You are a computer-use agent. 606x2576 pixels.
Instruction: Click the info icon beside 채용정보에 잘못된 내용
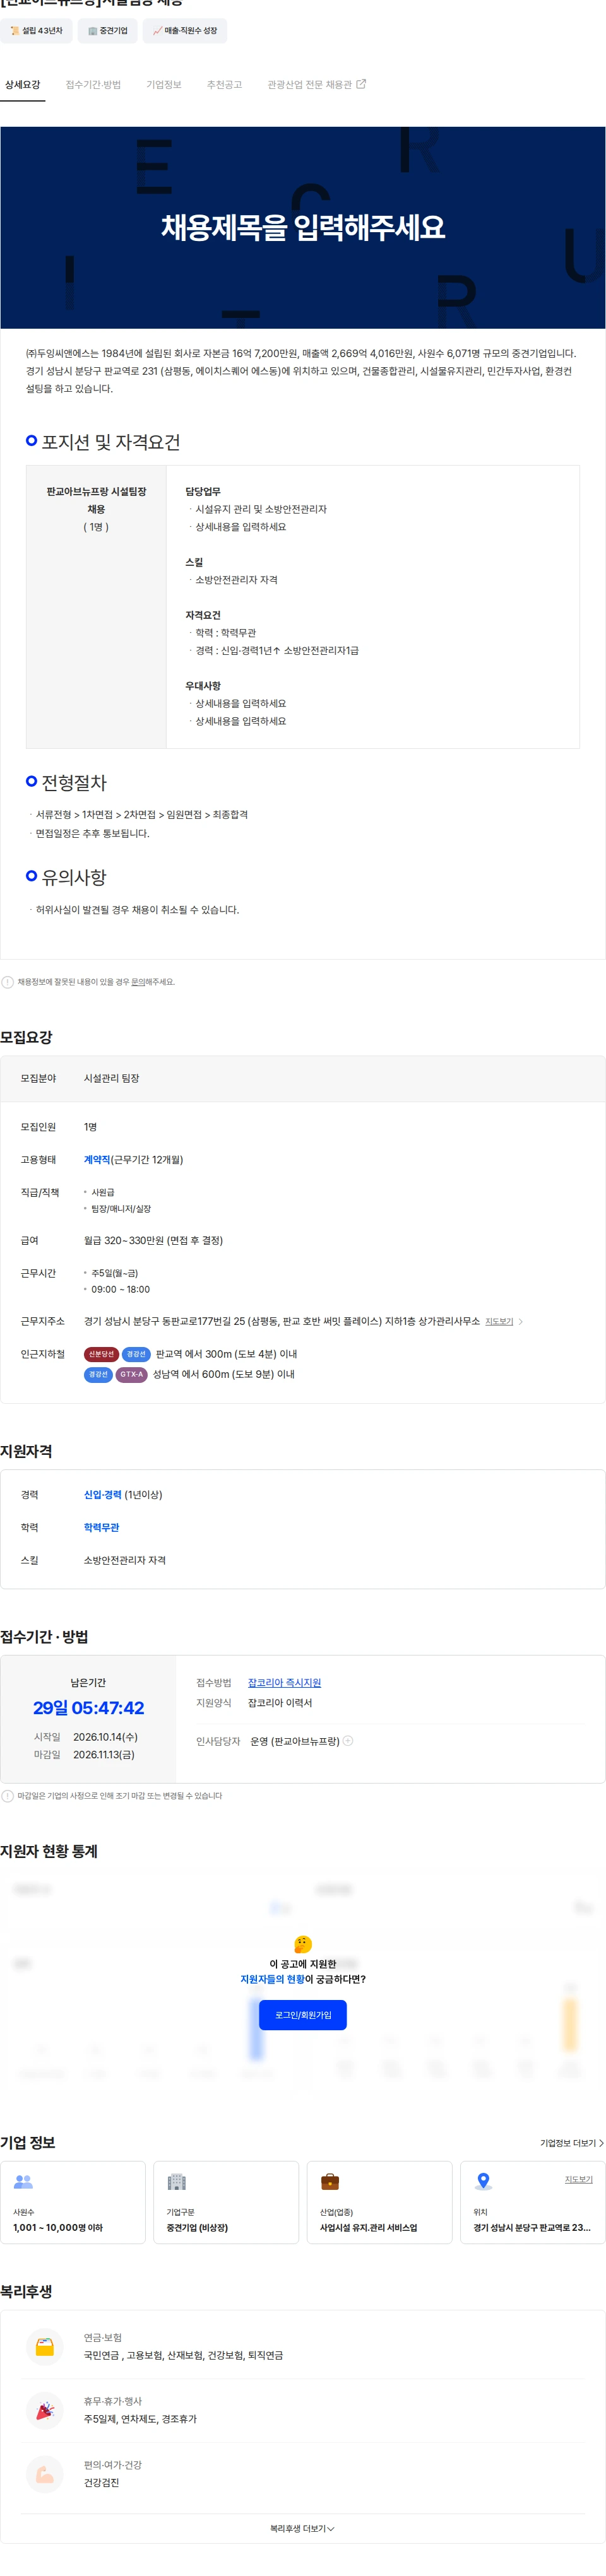tap(8, 982)
